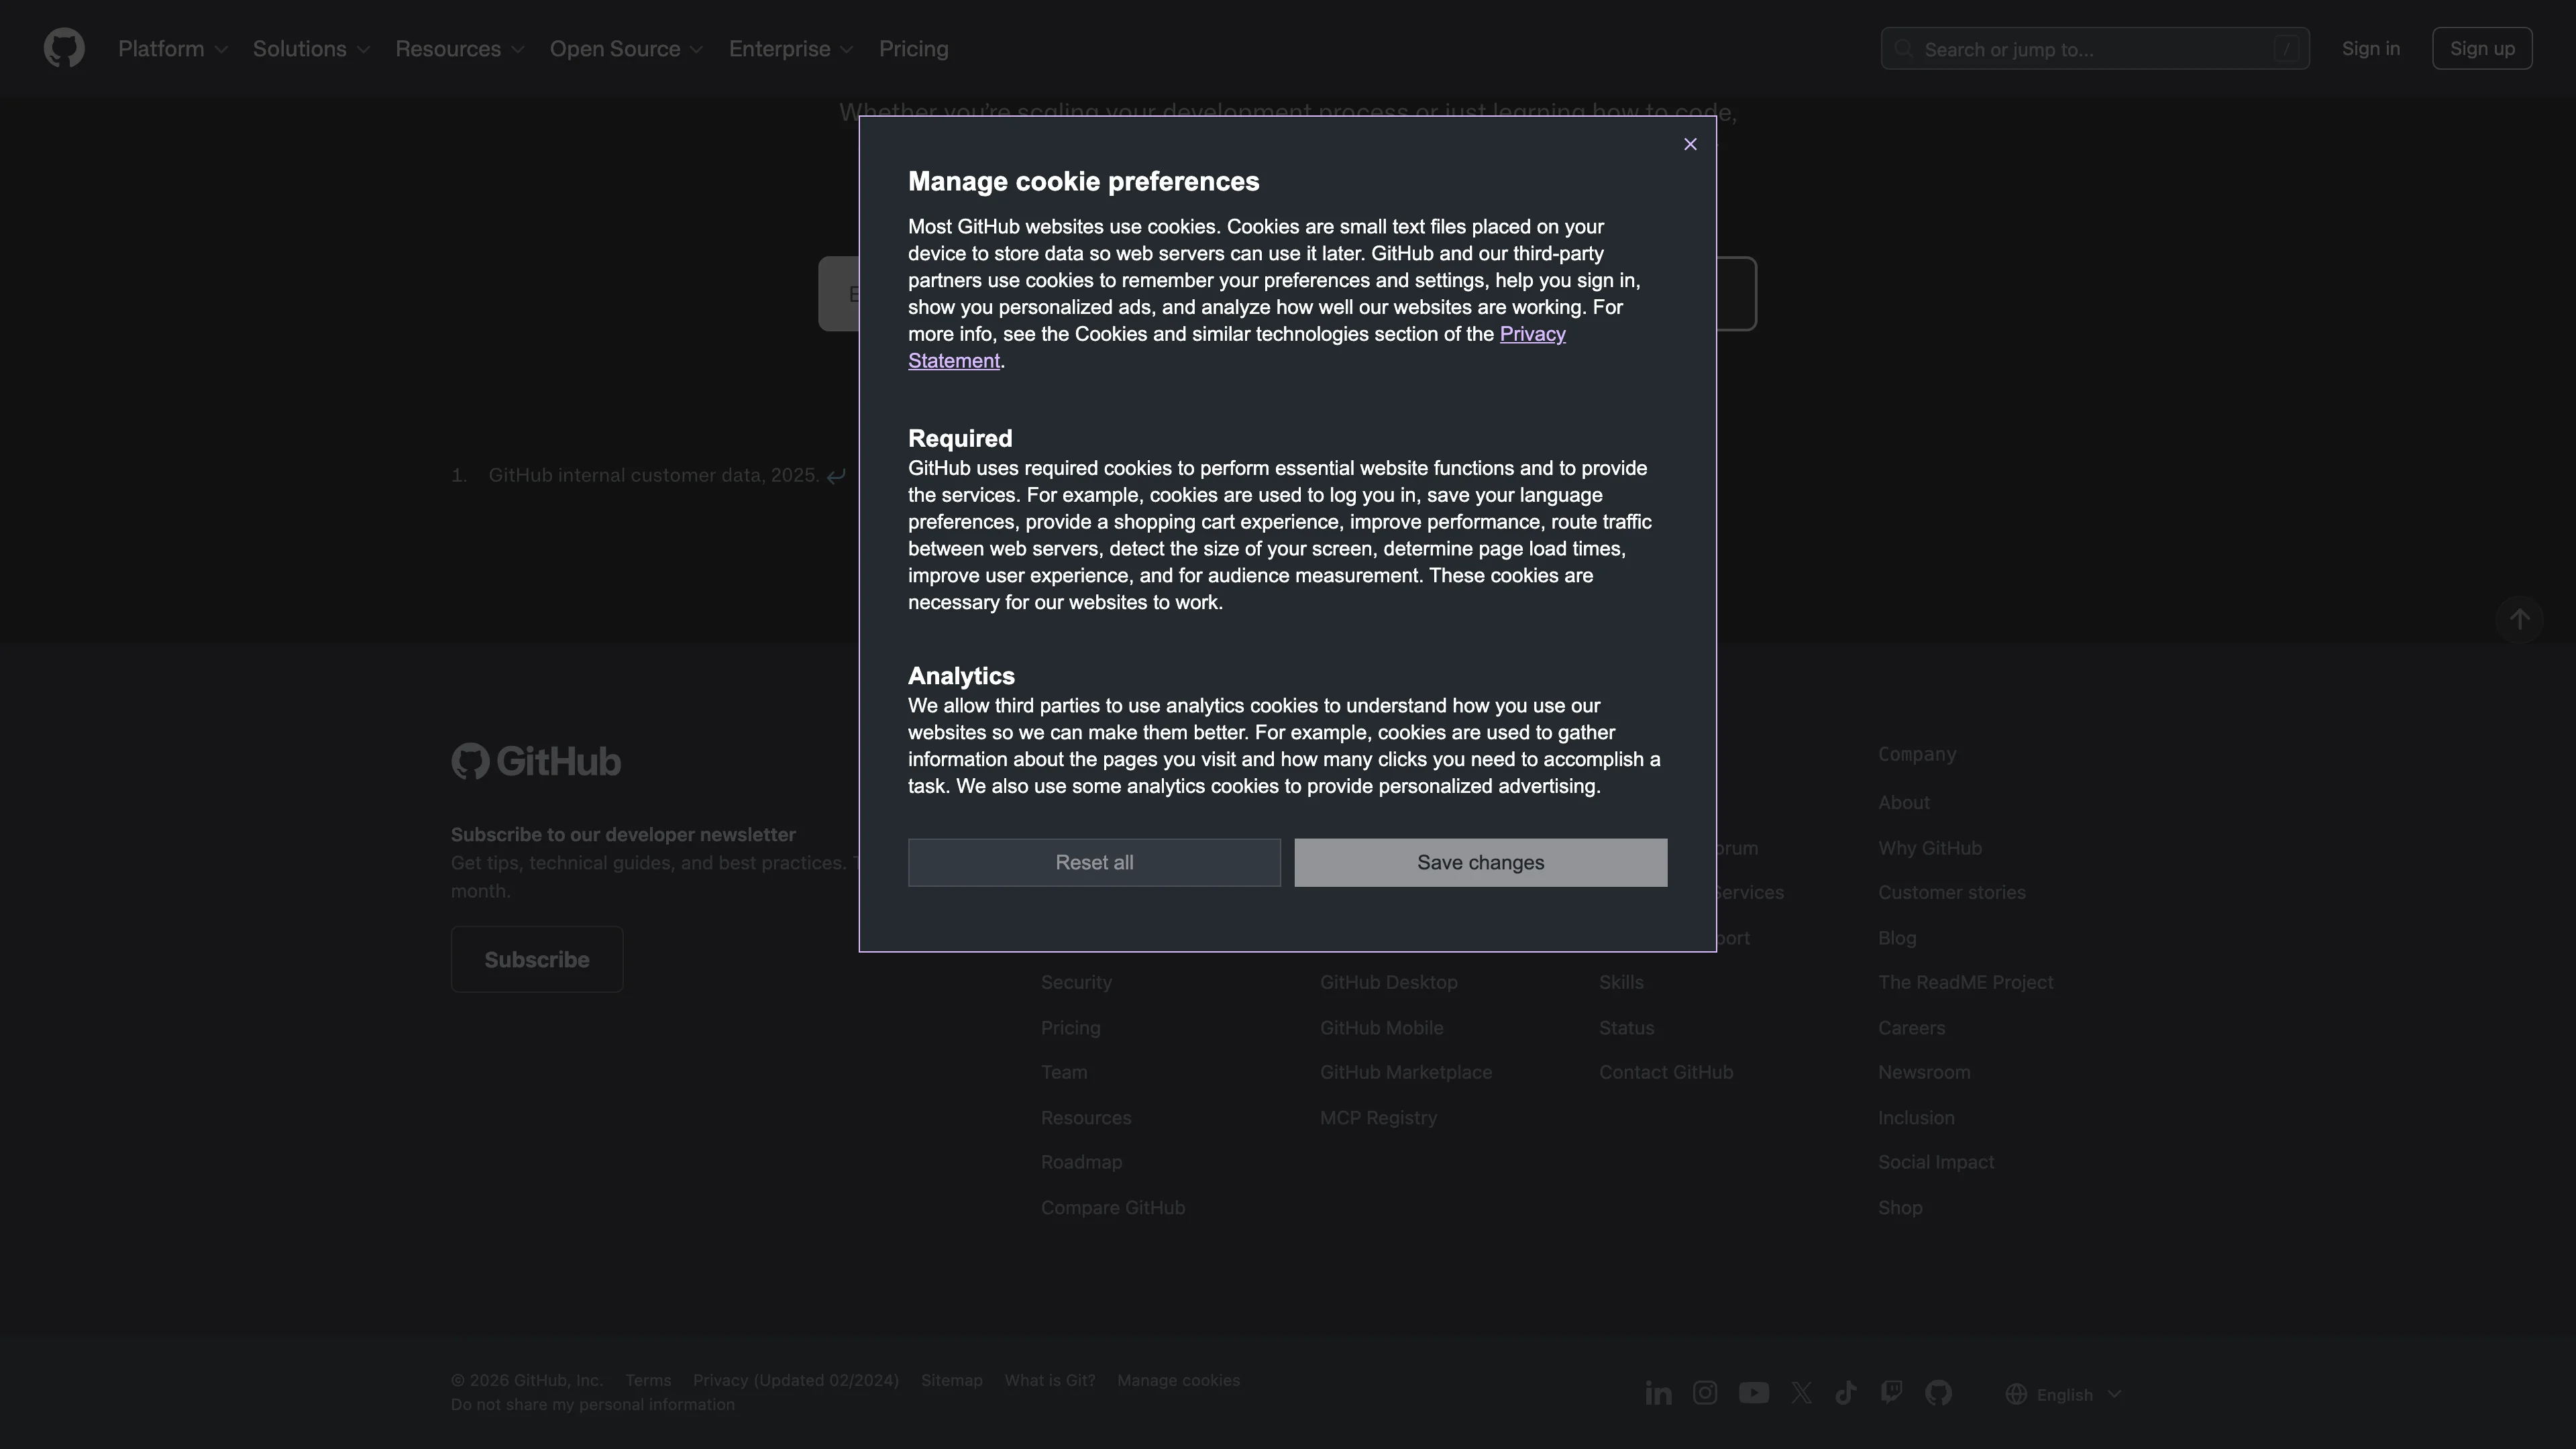
Task: Click the GitHub Octocat icon in footer socials
Action: (1938, 1393)
